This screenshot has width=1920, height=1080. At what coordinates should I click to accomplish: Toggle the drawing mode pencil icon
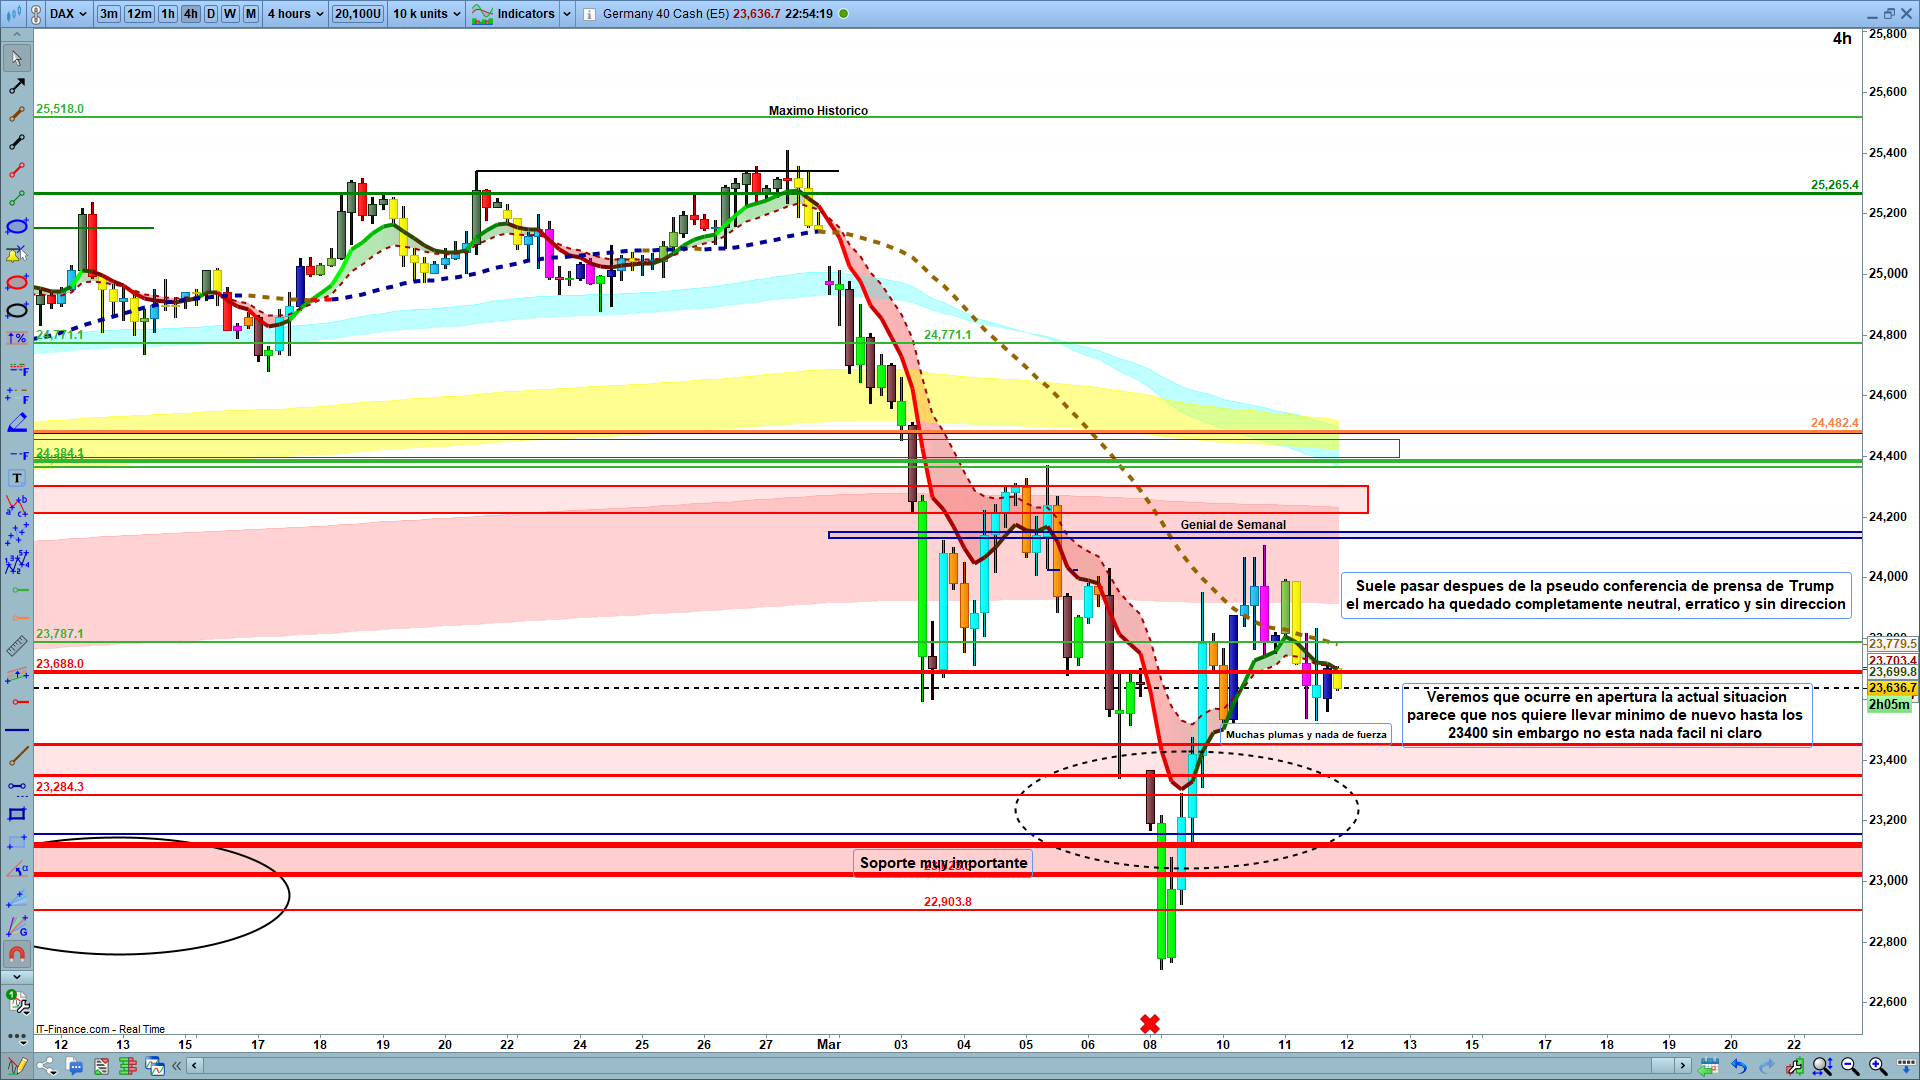16,1066
